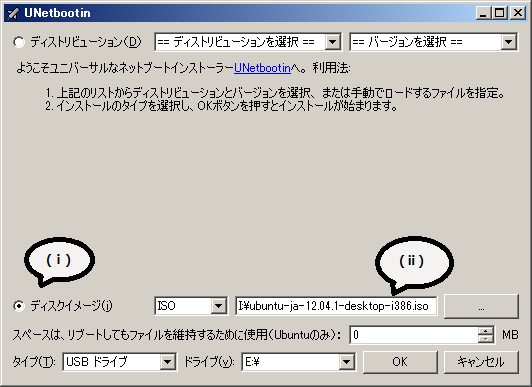532x387 pixels.
Task: Increase the space value with up arrow
Action: pos(486,331)
